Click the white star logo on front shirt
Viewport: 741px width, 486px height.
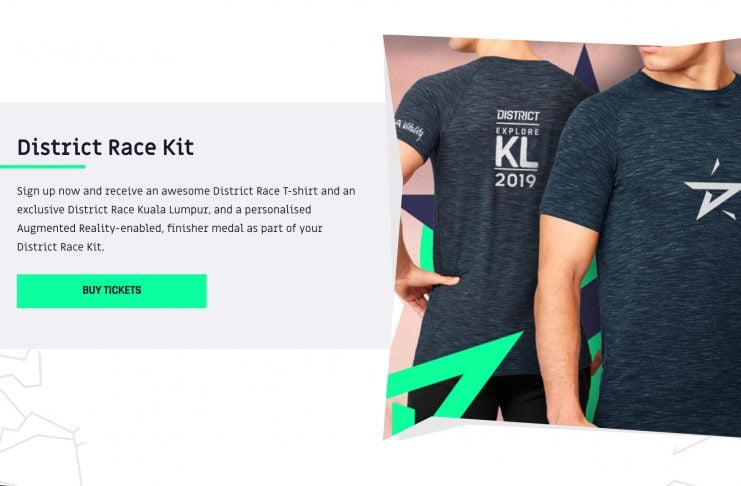pos(713,189)
